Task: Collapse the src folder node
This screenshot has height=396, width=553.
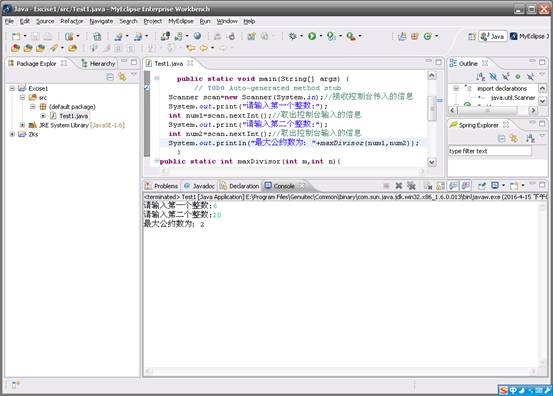Action: point(22,97)
